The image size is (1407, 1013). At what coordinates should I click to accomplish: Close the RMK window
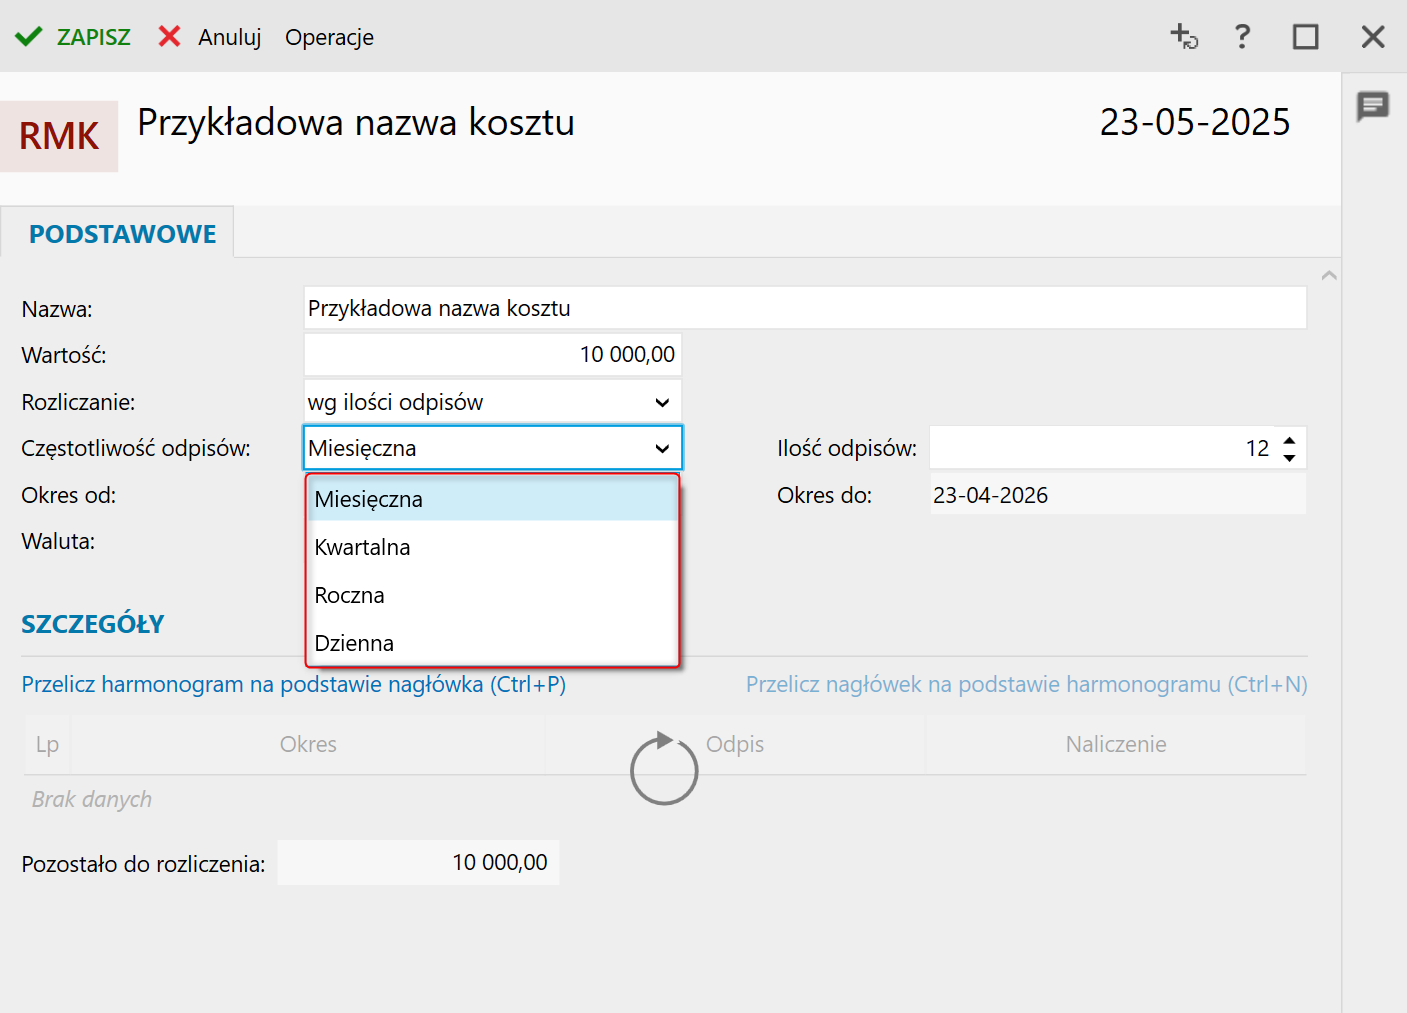(x=1373, y=37)
